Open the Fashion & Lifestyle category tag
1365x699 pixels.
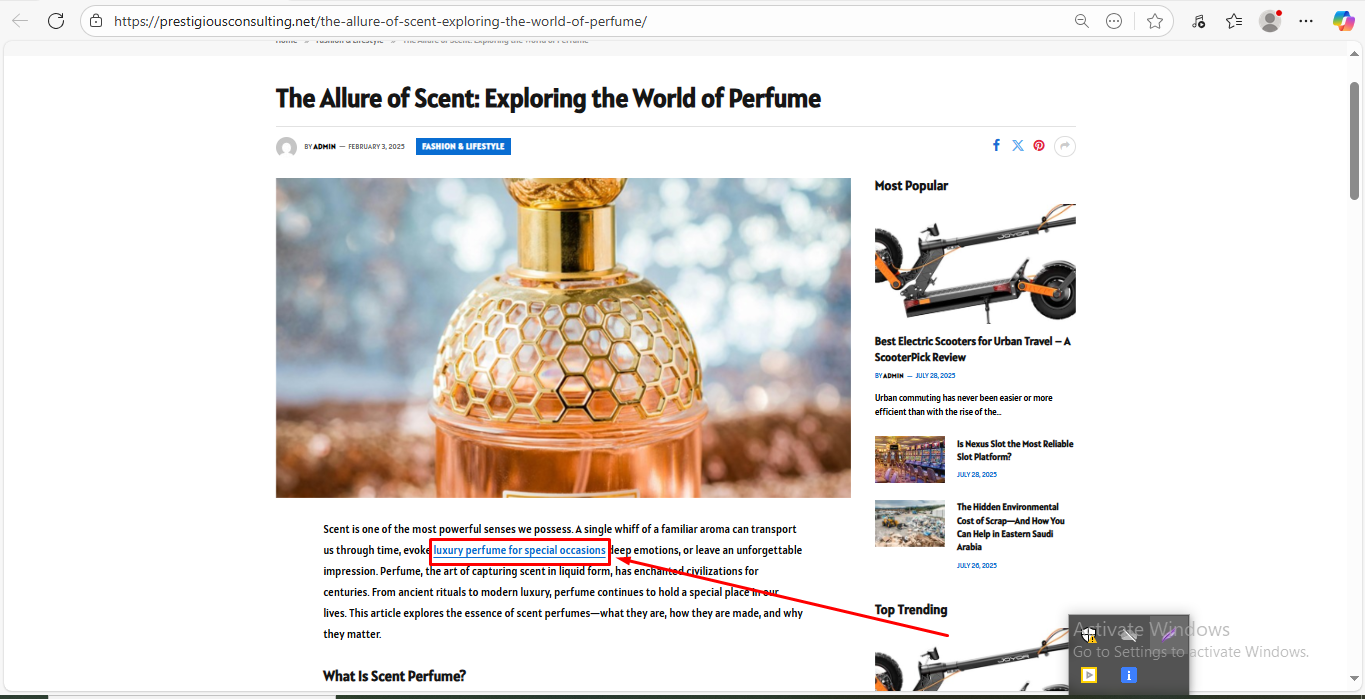[x=463, y=147]
